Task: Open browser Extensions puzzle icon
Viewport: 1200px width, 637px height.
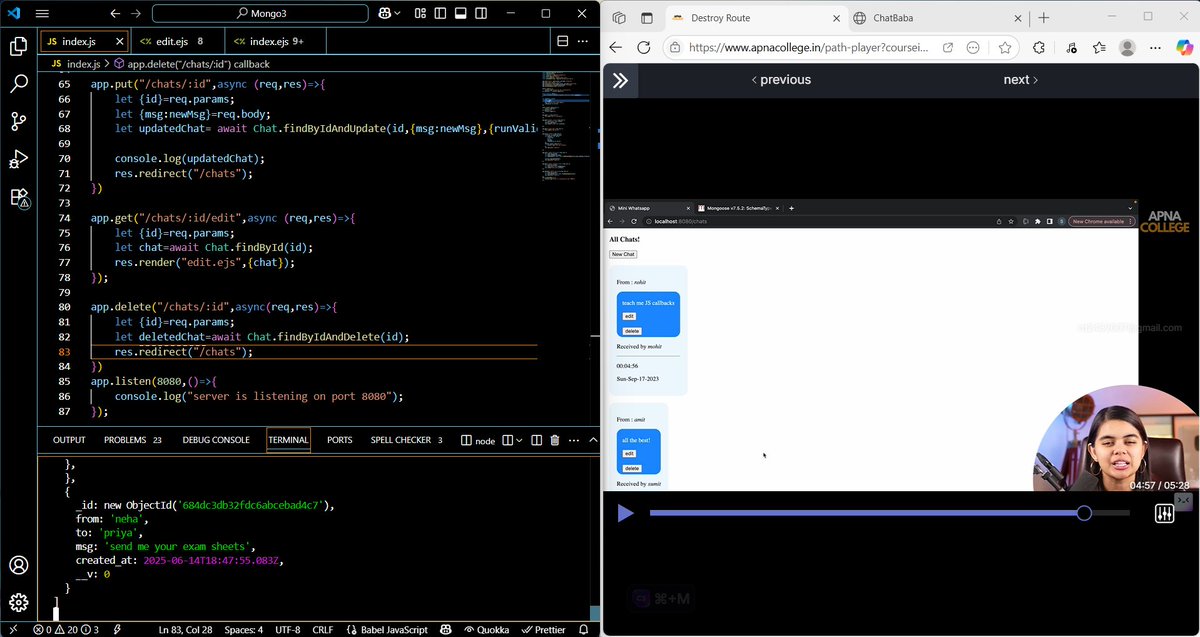Action: click(x=1039, y=47)
